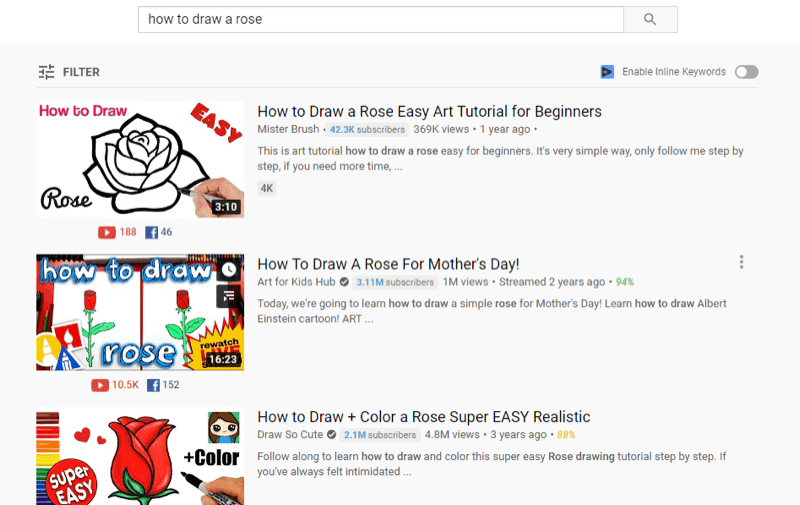Screen dimensions: 800x505
Task: Click 'Streamed 2 years ago' text
Action: point(552,282)
